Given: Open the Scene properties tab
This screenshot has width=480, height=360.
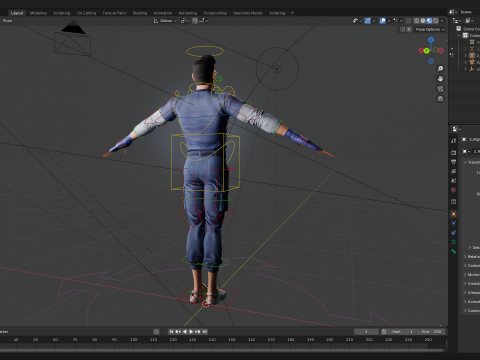Looking at the screenshot, I should pos(454,181).
